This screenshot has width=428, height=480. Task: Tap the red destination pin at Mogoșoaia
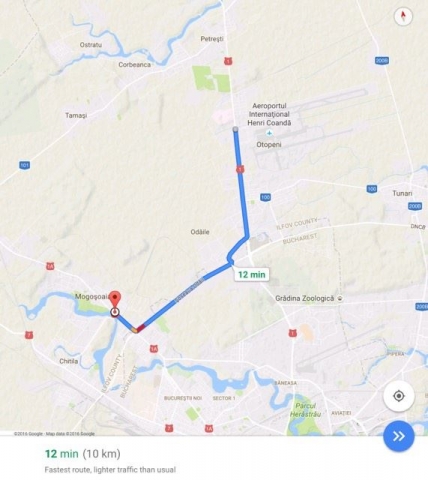pos(115,299)
